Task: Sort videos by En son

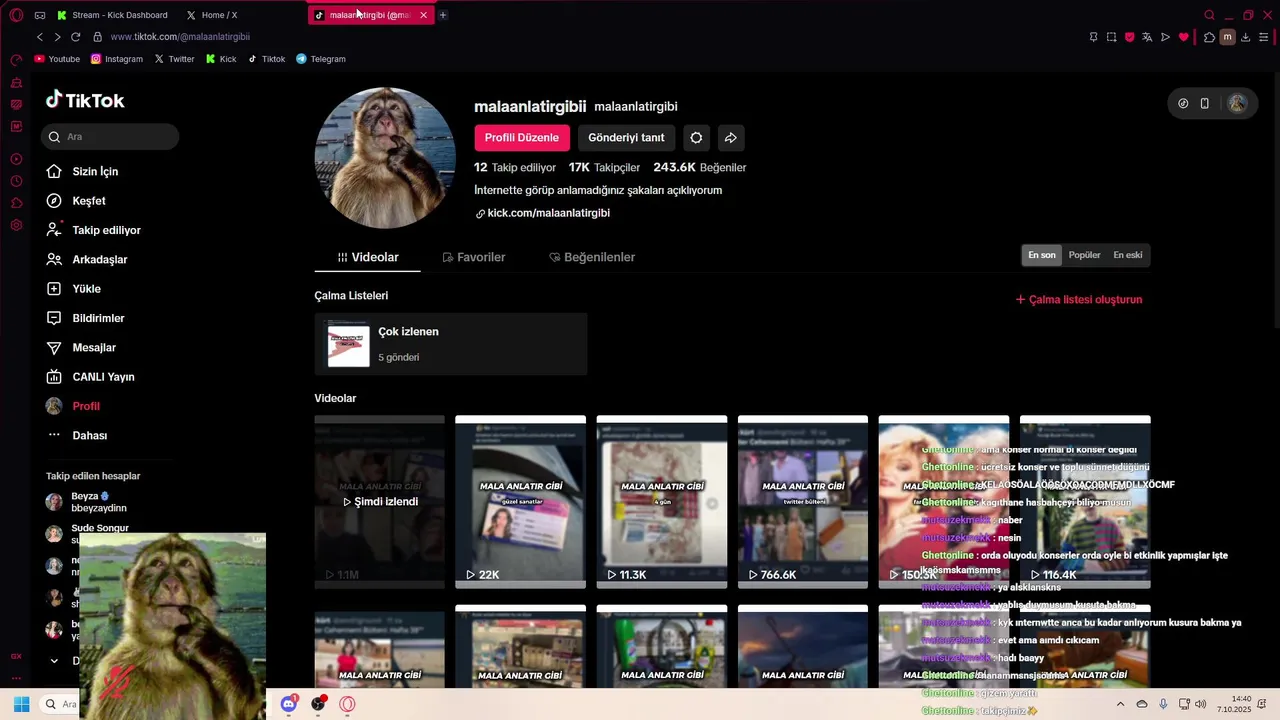Action: [x=1042, y=255]
